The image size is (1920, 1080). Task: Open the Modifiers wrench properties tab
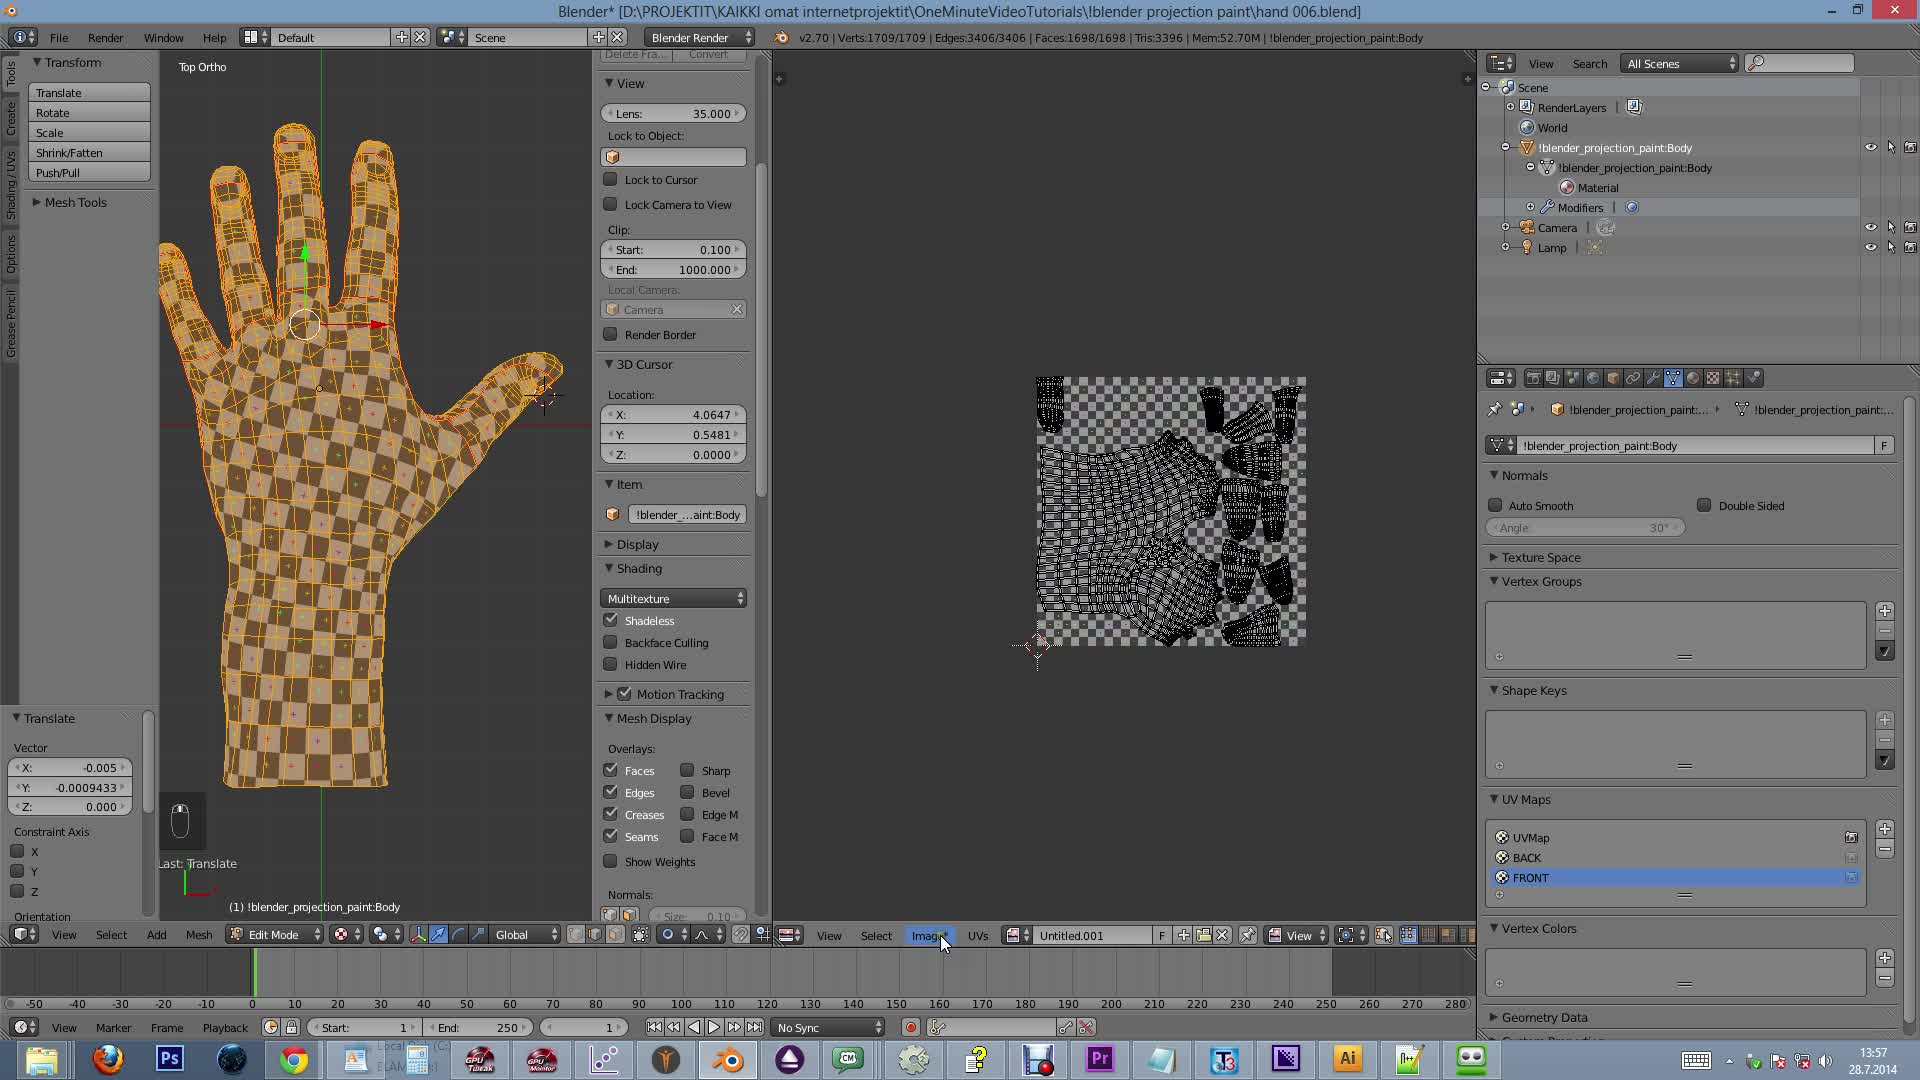point(1653,378)
